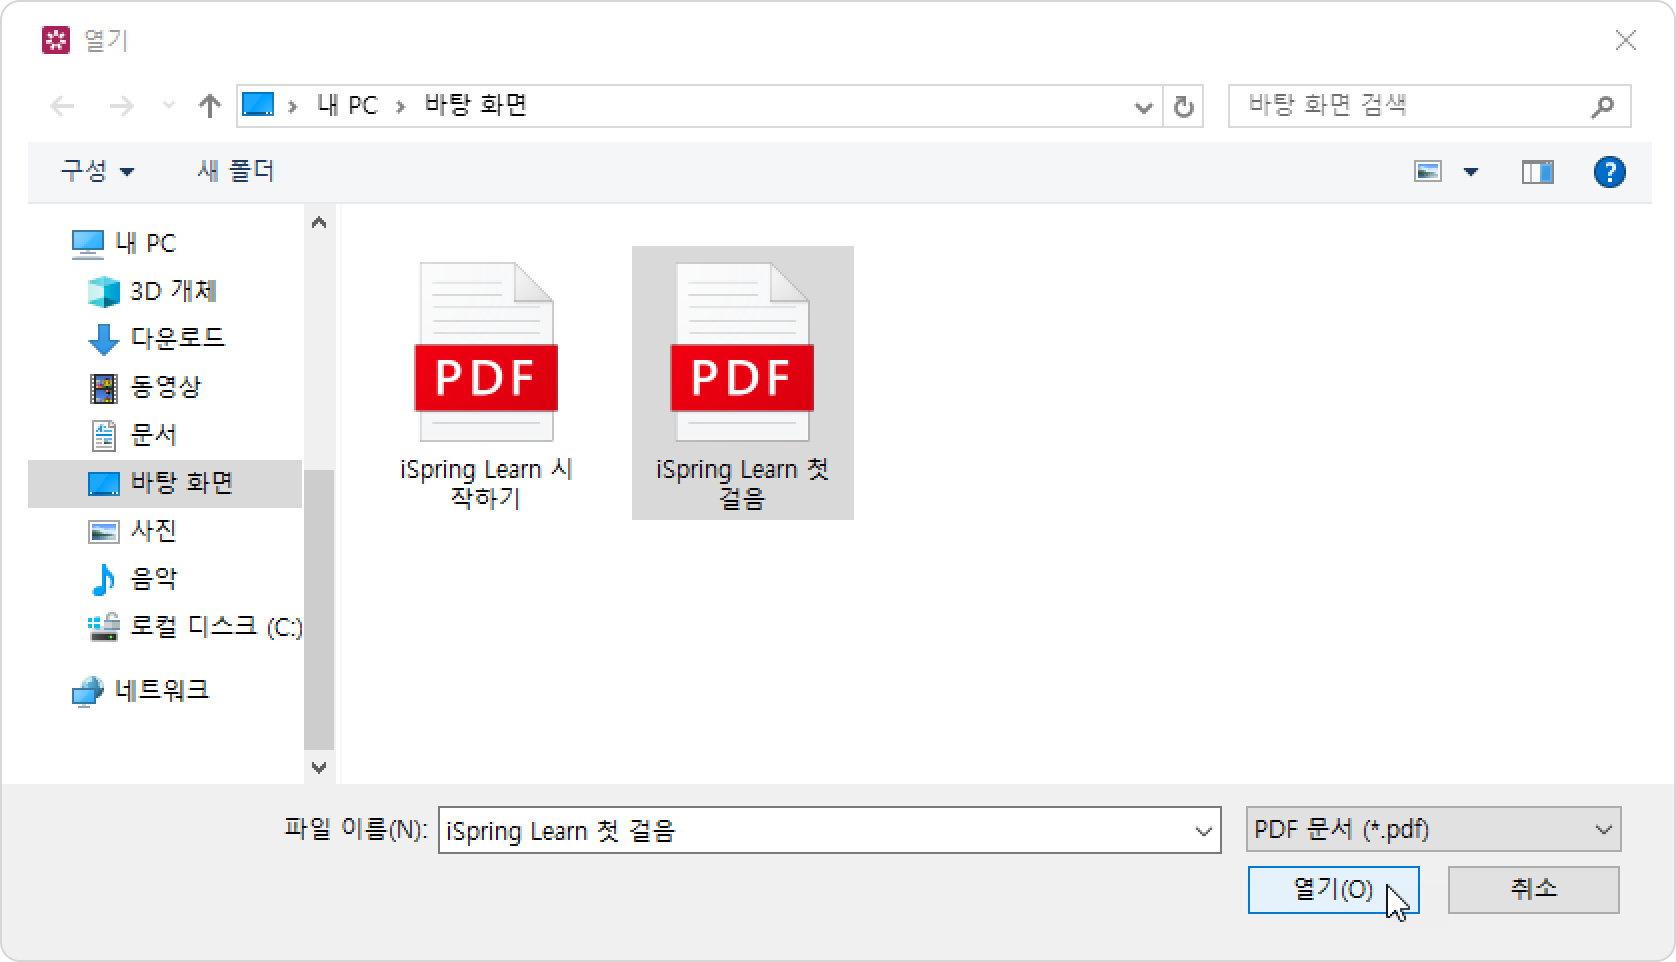Select '내 PC' in the address path

(x=347, y=105)
